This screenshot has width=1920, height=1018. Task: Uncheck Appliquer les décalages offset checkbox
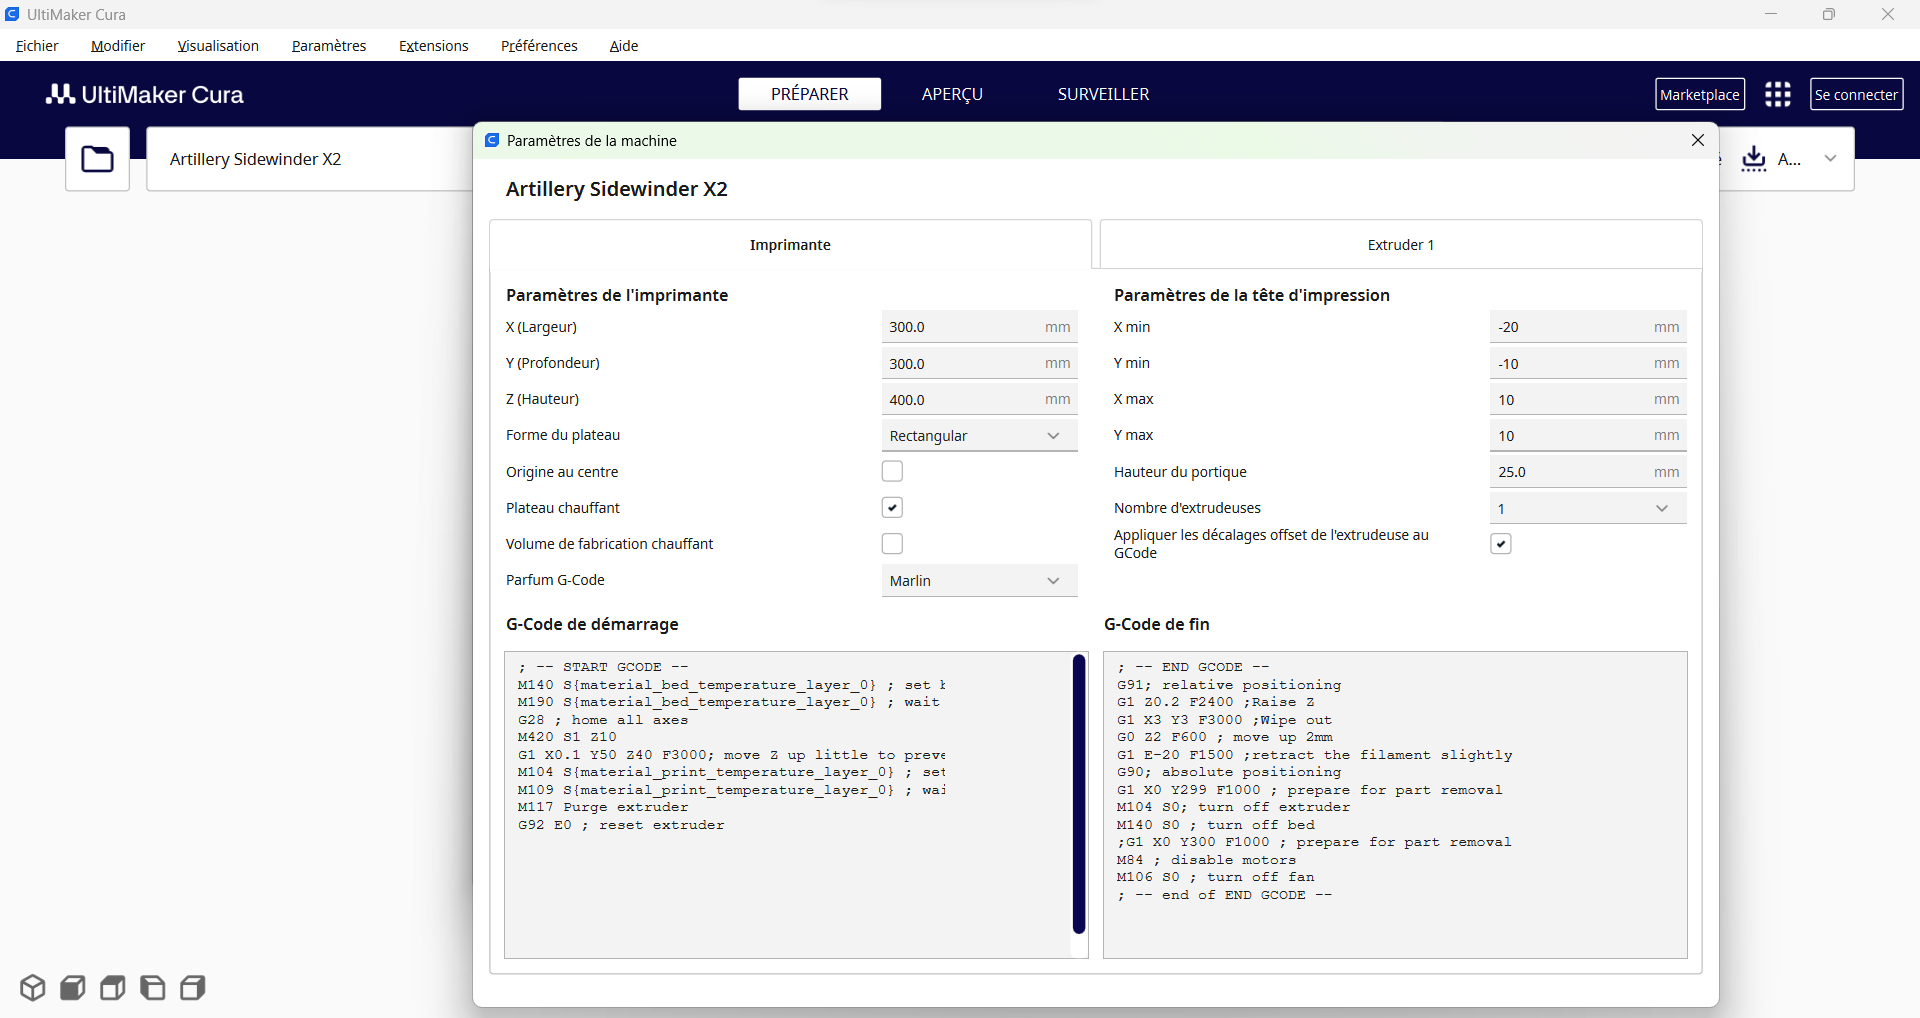coord(1500,543)
